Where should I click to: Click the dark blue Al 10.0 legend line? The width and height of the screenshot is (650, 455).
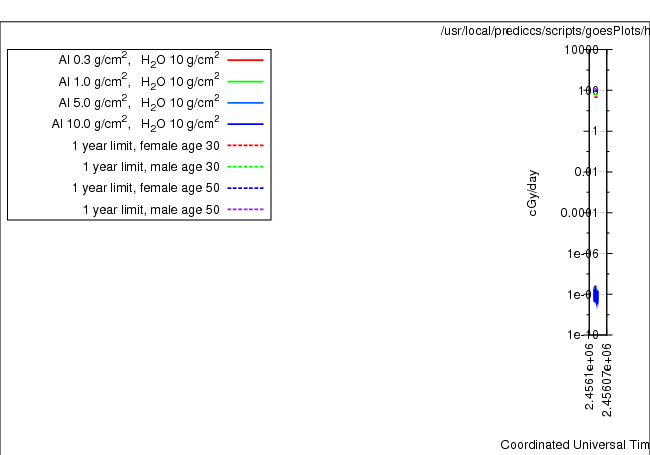pyautogui.click(x=245, y=124)
